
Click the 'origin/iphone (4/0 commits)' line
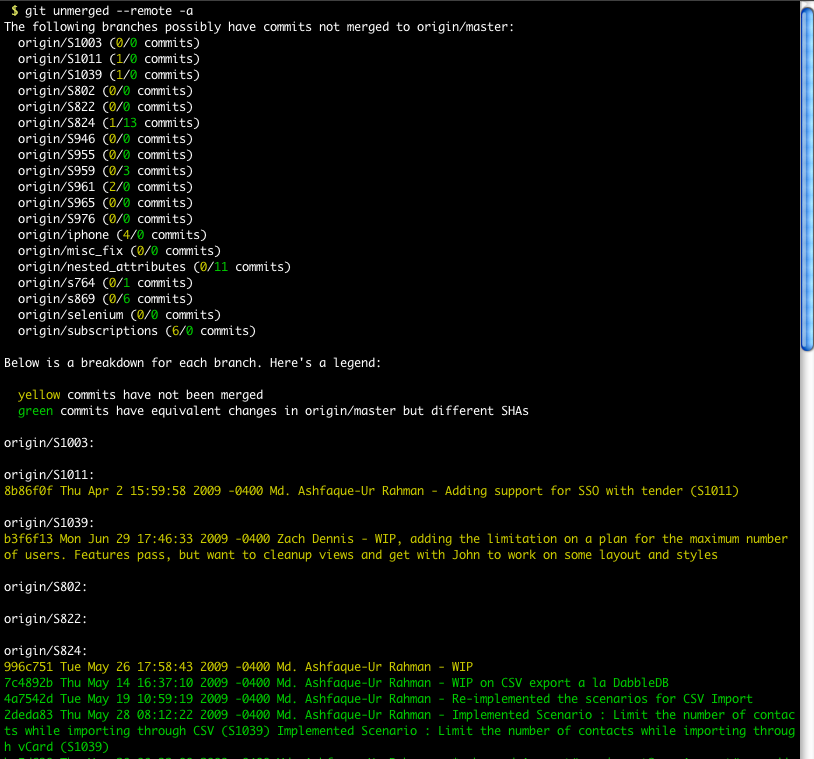pyautogui.click(x=112, y=235)
